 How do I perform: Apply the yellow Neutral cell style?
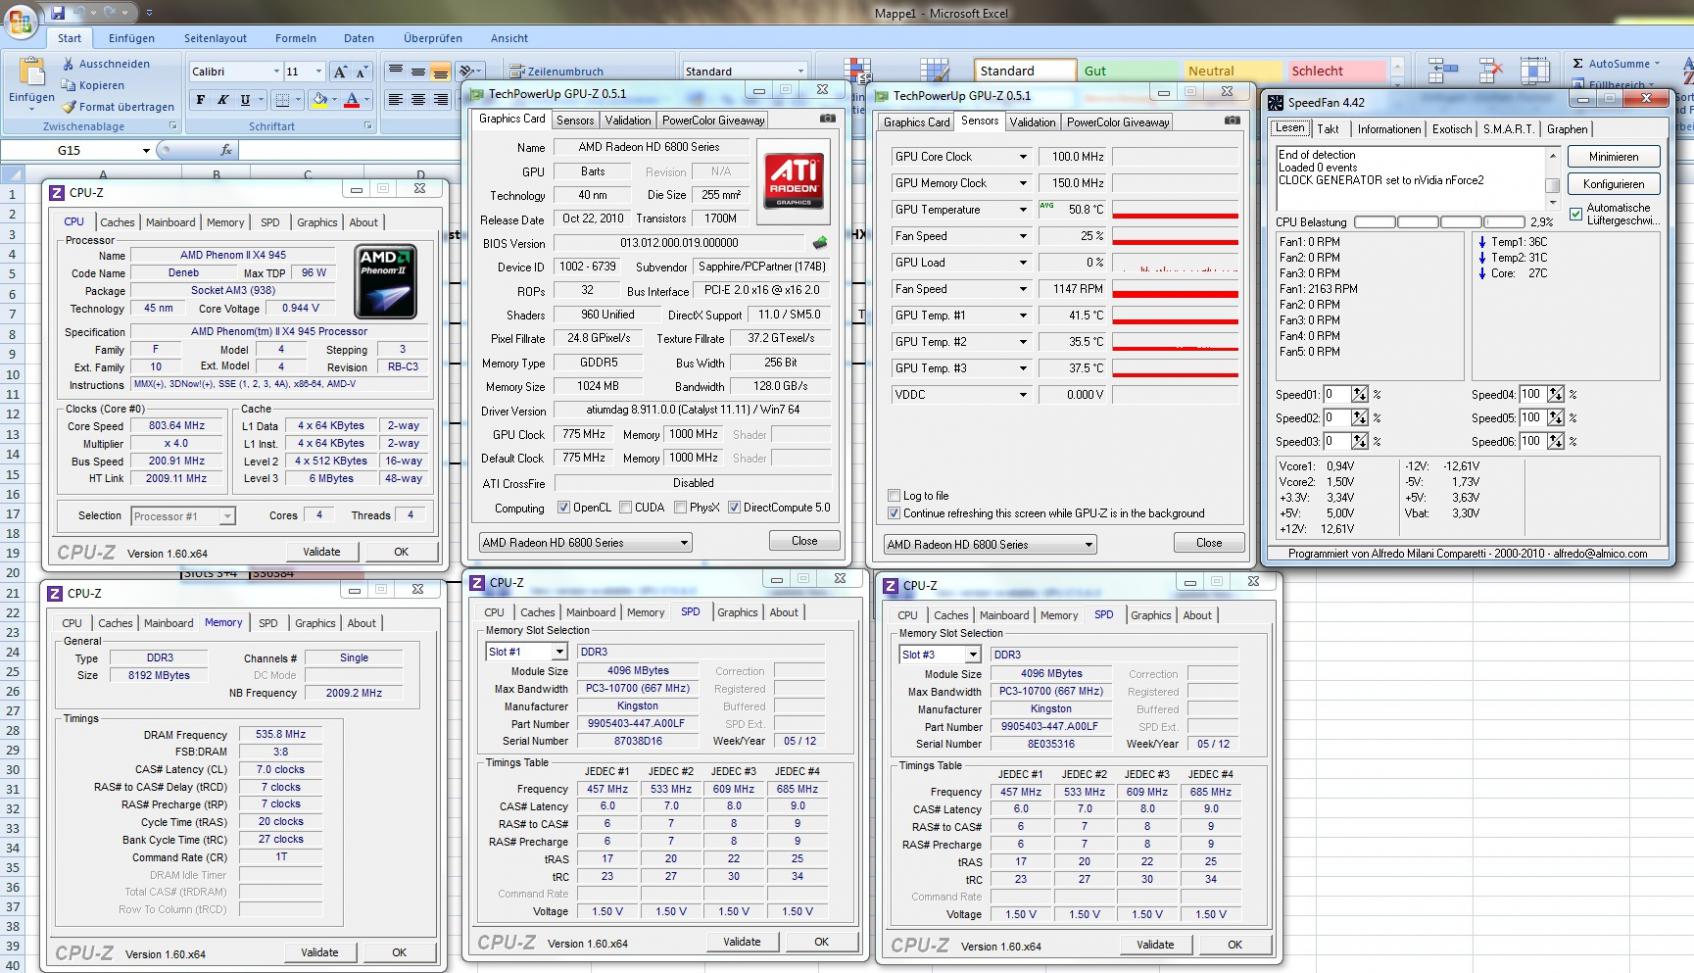(x=1231, y=71)
